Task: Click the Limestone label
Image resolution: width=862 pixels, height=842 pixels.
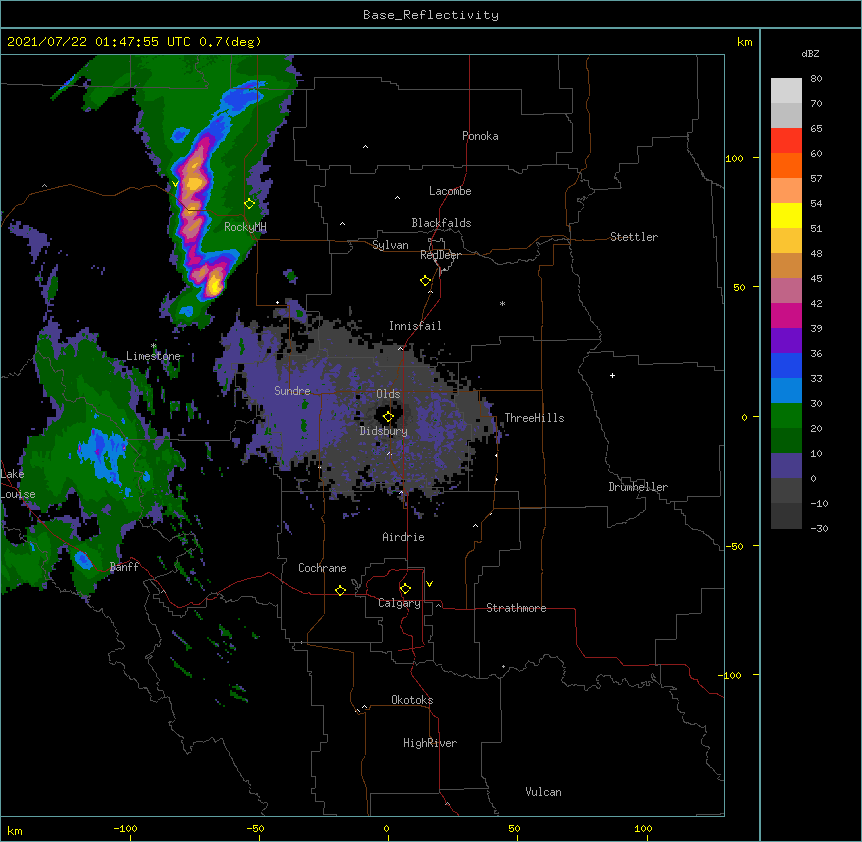Action: click(x=153, y=356)
